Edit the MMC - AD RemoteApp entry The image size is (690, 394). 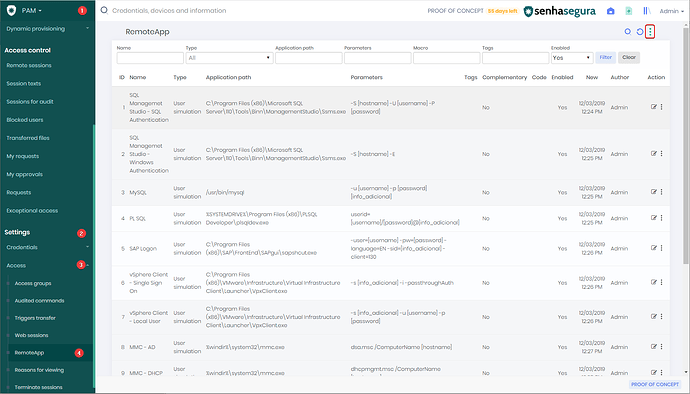(x=653, y=346)
